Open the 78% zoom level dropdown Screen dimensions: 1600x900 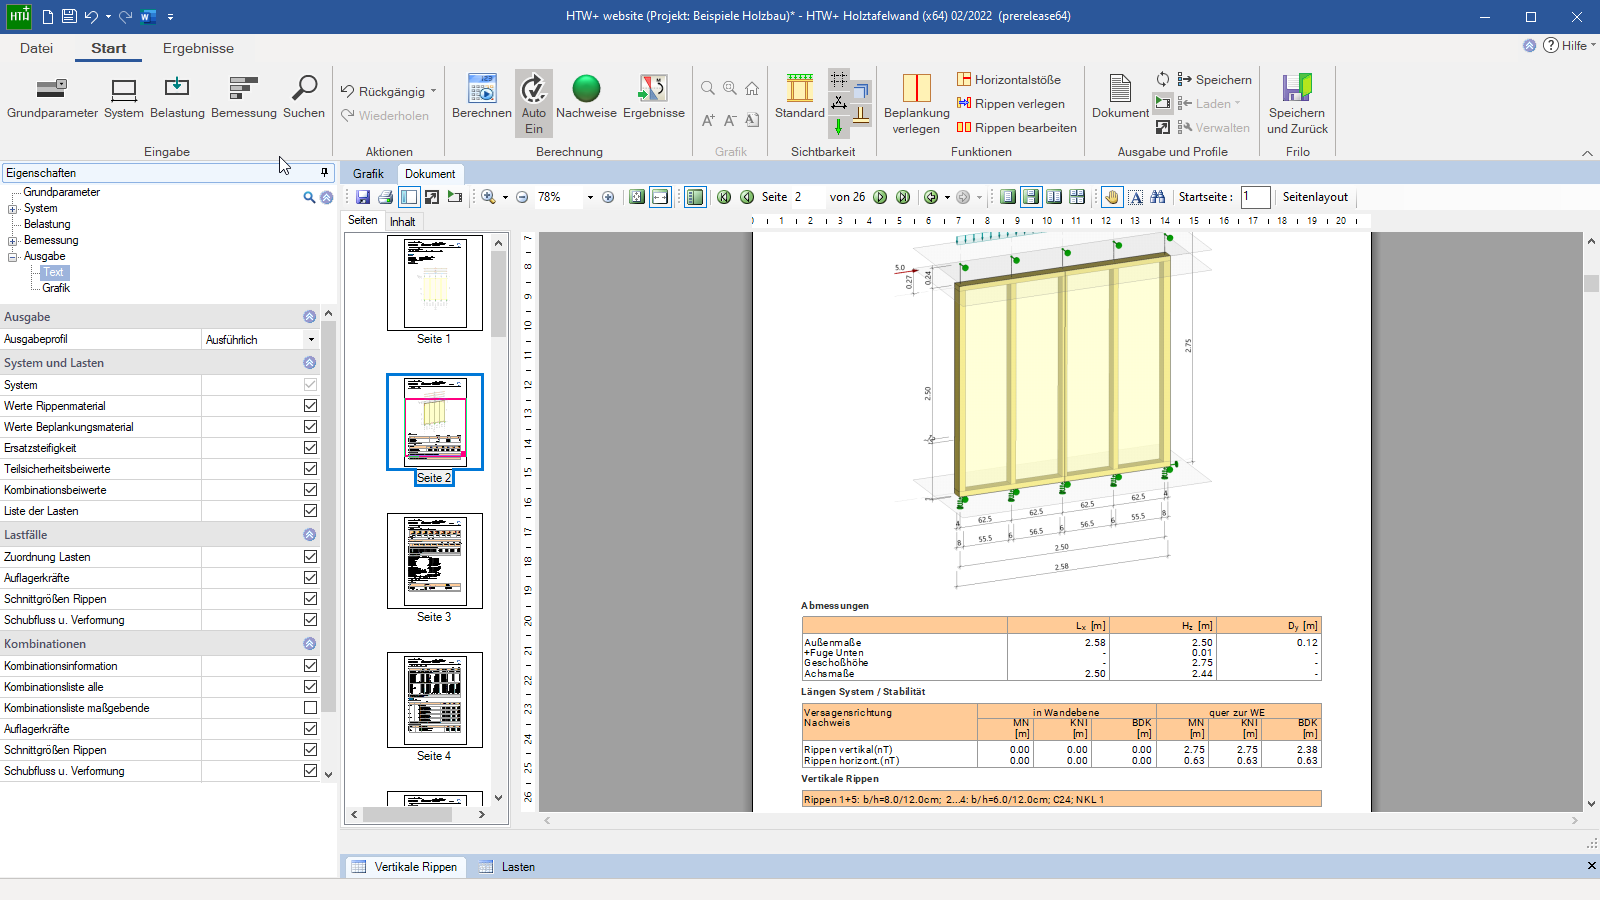pyautogui.click(x=590, y=197)
